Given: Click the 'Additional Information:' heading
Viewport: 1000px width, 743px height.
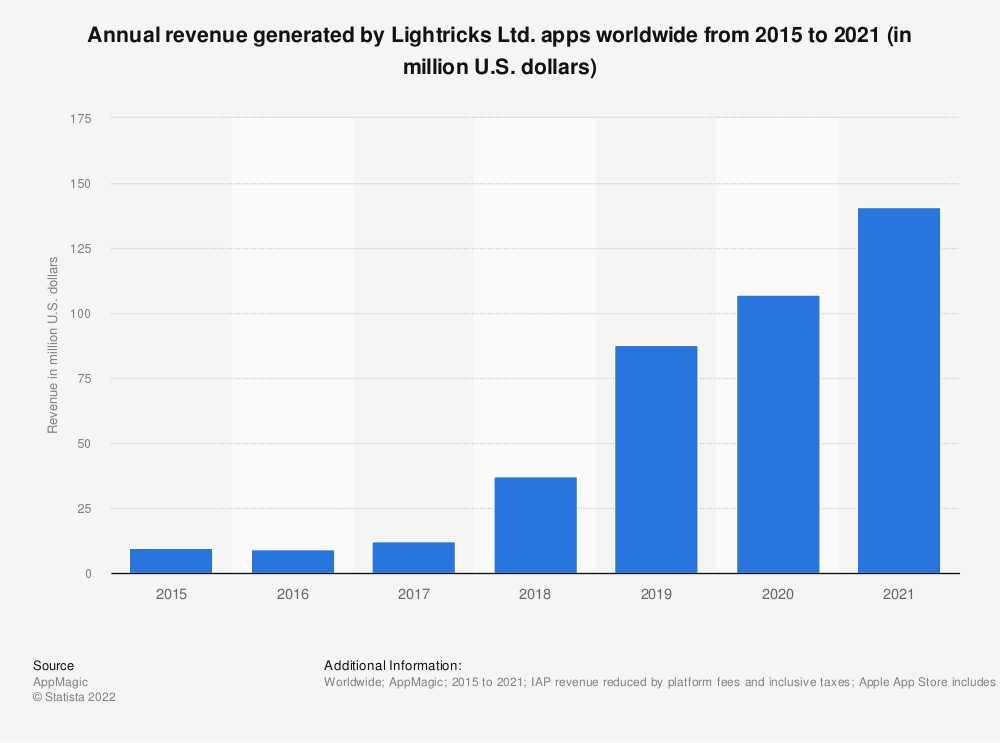Looking at the screenshot, I should [x=392, y=665].
